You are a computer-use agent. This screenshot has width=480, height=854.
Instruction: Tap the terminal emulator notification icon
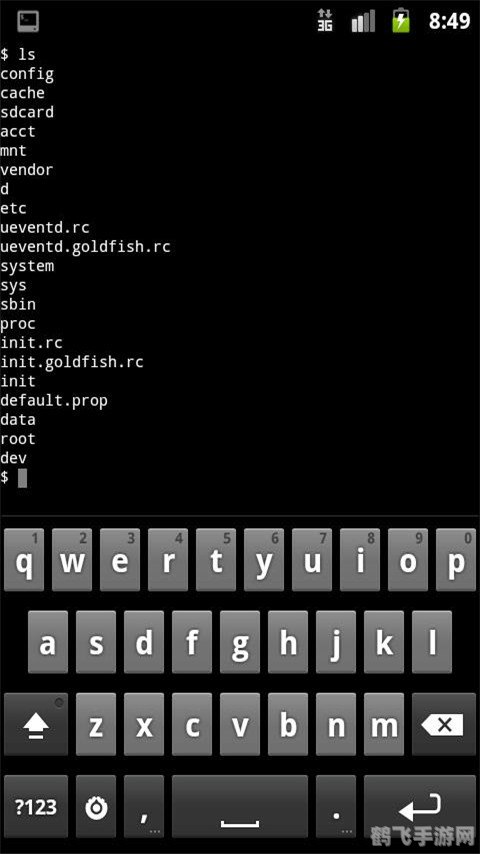(x=28, y=21)
